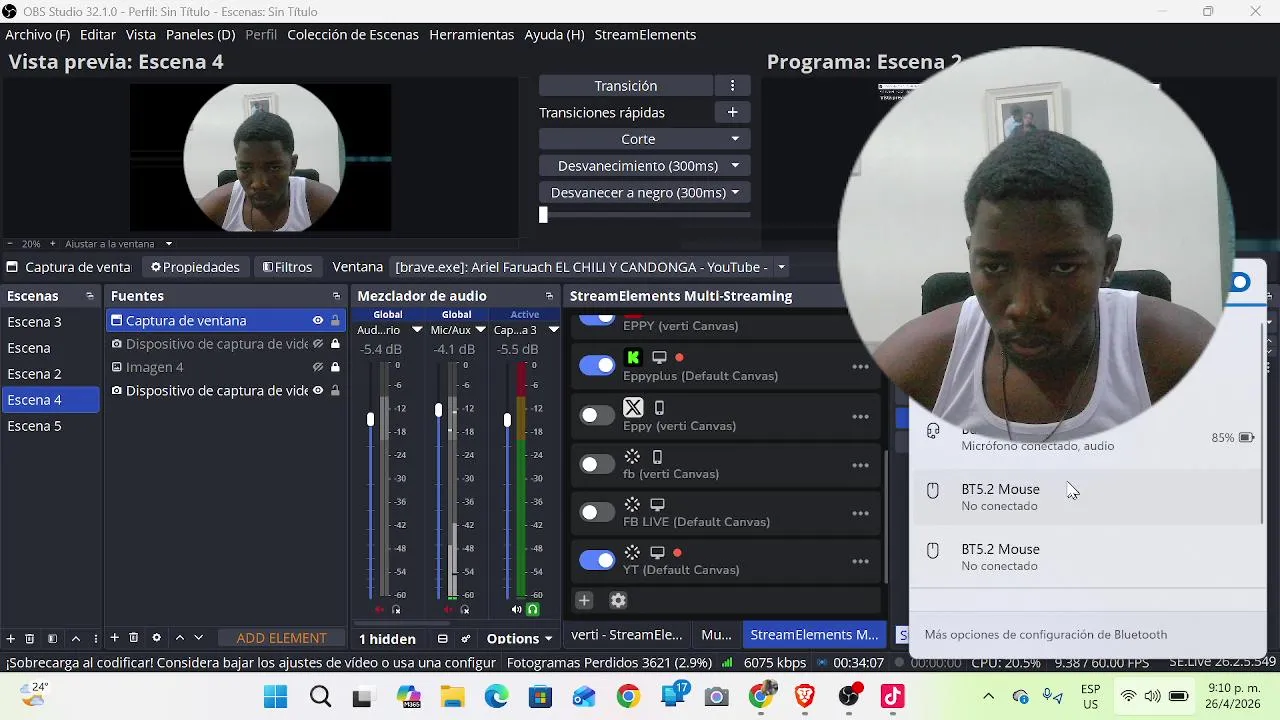
Task: Adjust the Mic/Aux volume fader
Action: pyautogui.click(x=438, y=410)
